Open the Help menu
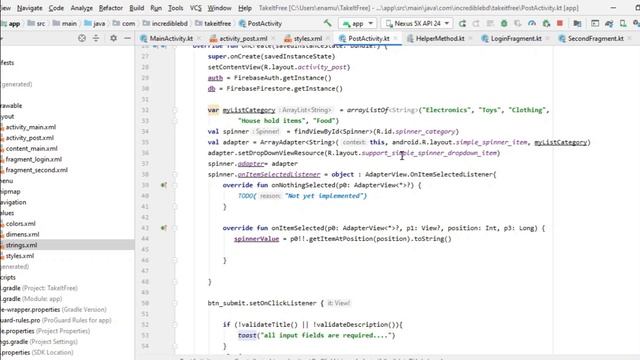This screenshot has width=640, height=360. (244, 8)
